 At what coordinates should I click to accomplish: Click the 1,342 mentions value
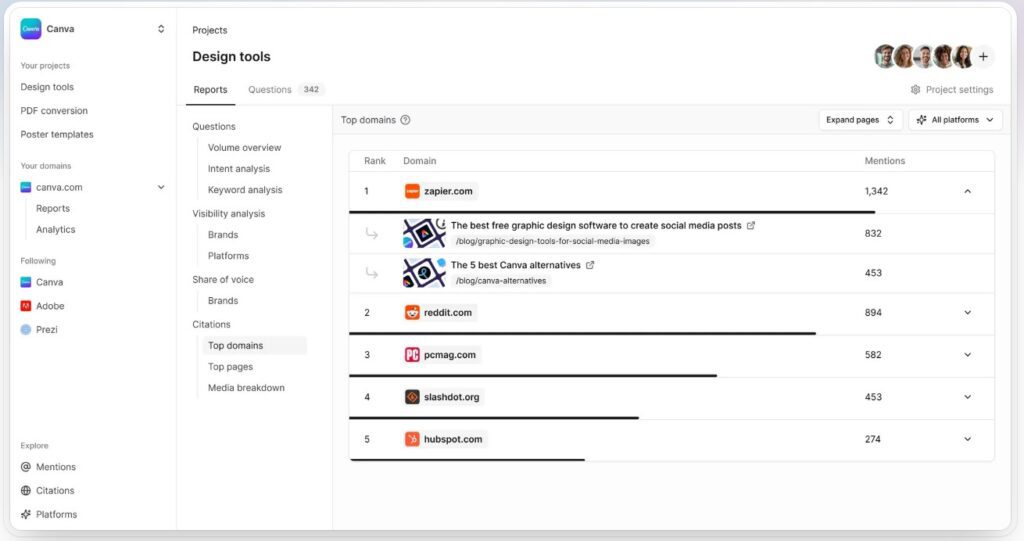(x=876, y=191)
